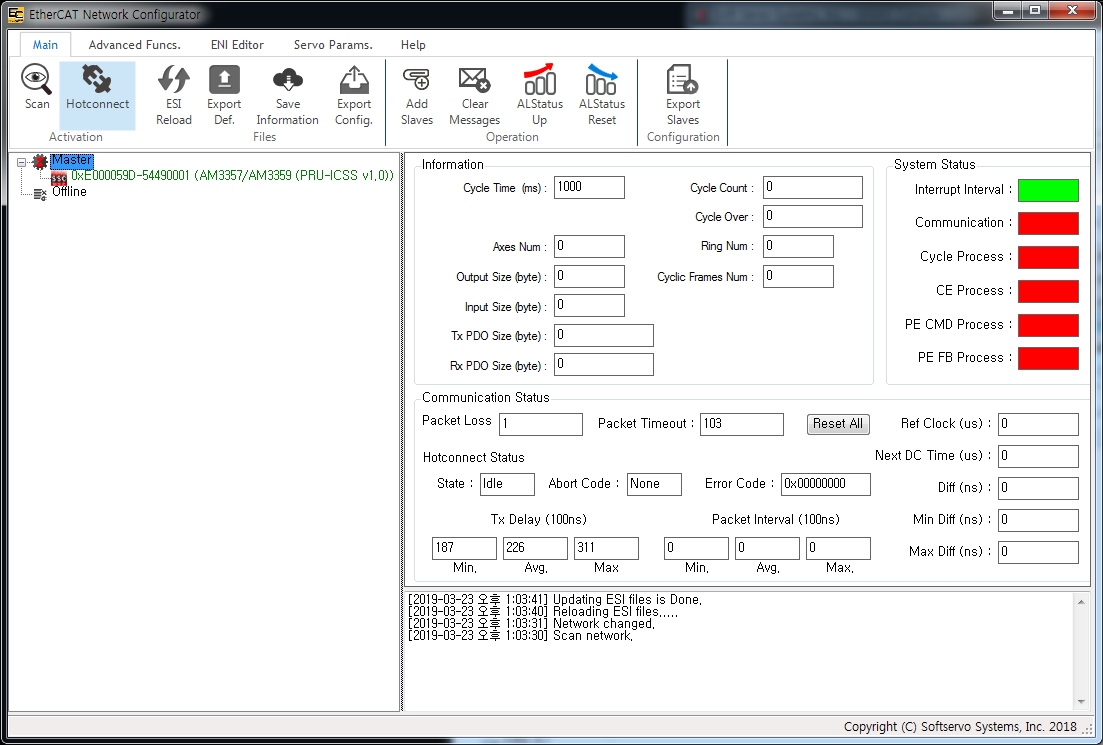Select the AM3357/AM3359 slave device entry

click(x=231, y=176)
